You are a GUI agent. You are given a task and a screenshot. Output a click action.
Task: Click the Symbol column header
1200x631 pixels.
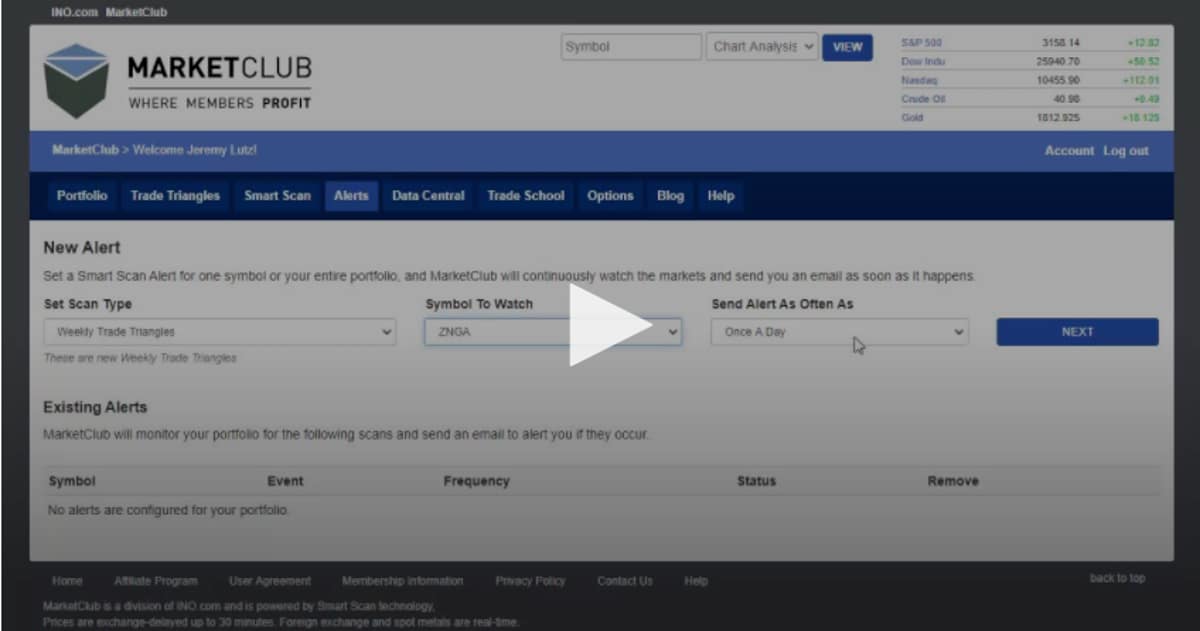pyautogui.click(x=72, y=481)
